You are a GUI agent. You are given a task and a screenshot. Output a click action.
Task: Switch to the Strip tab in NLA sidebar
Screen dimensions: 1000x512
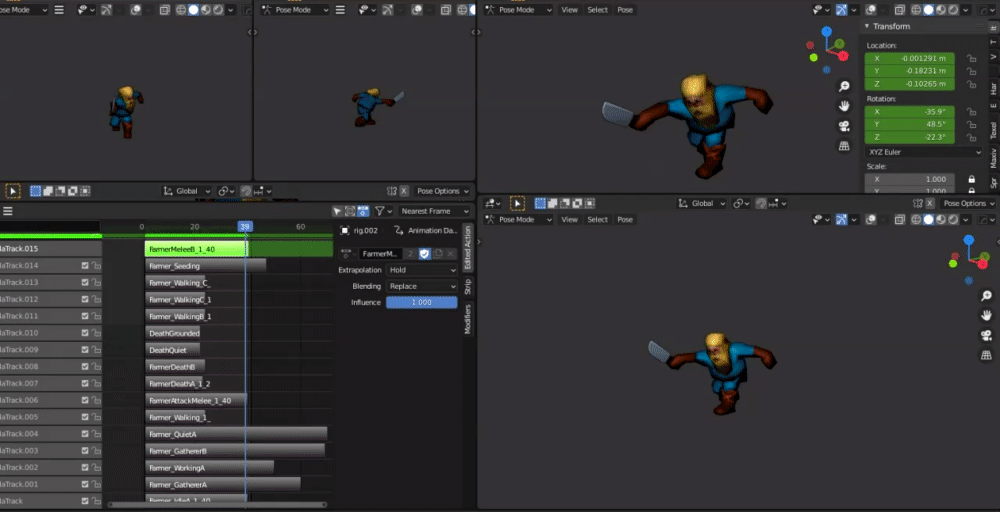click(467, 286)
